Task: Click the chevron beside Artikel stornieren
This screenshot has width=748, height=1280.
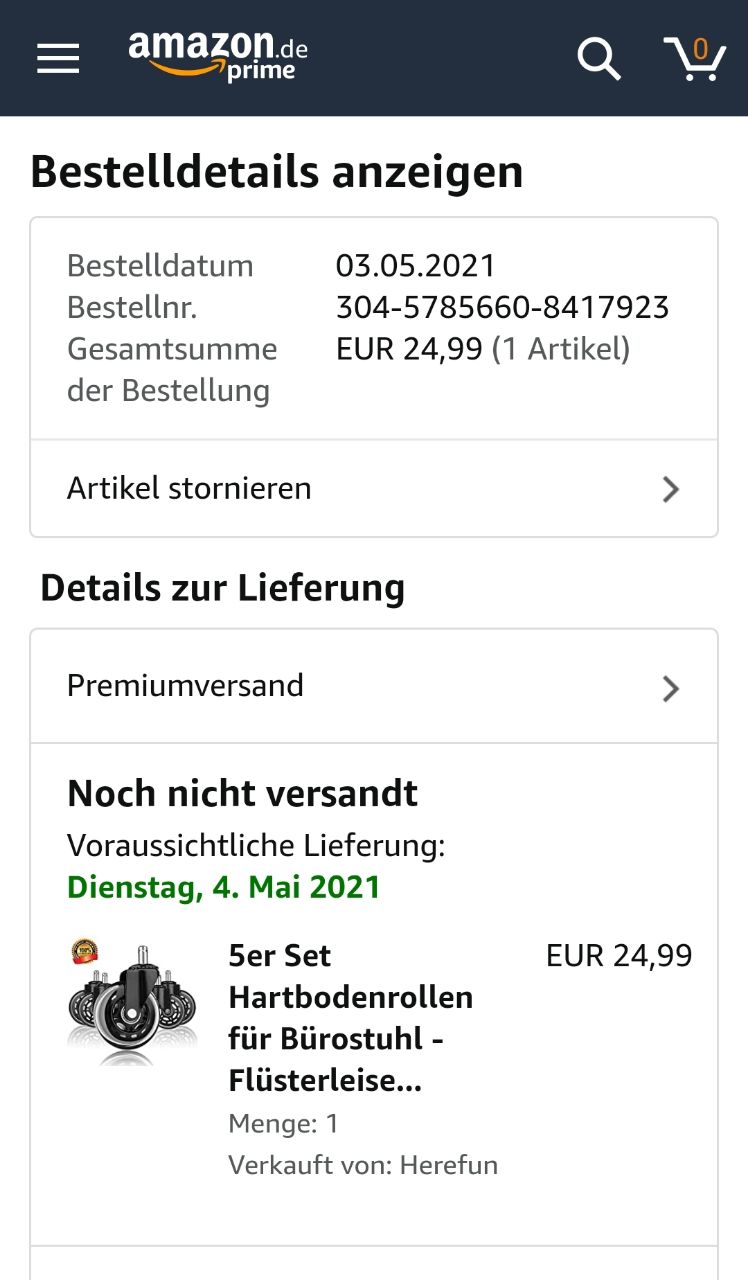Action: point(671,489)
